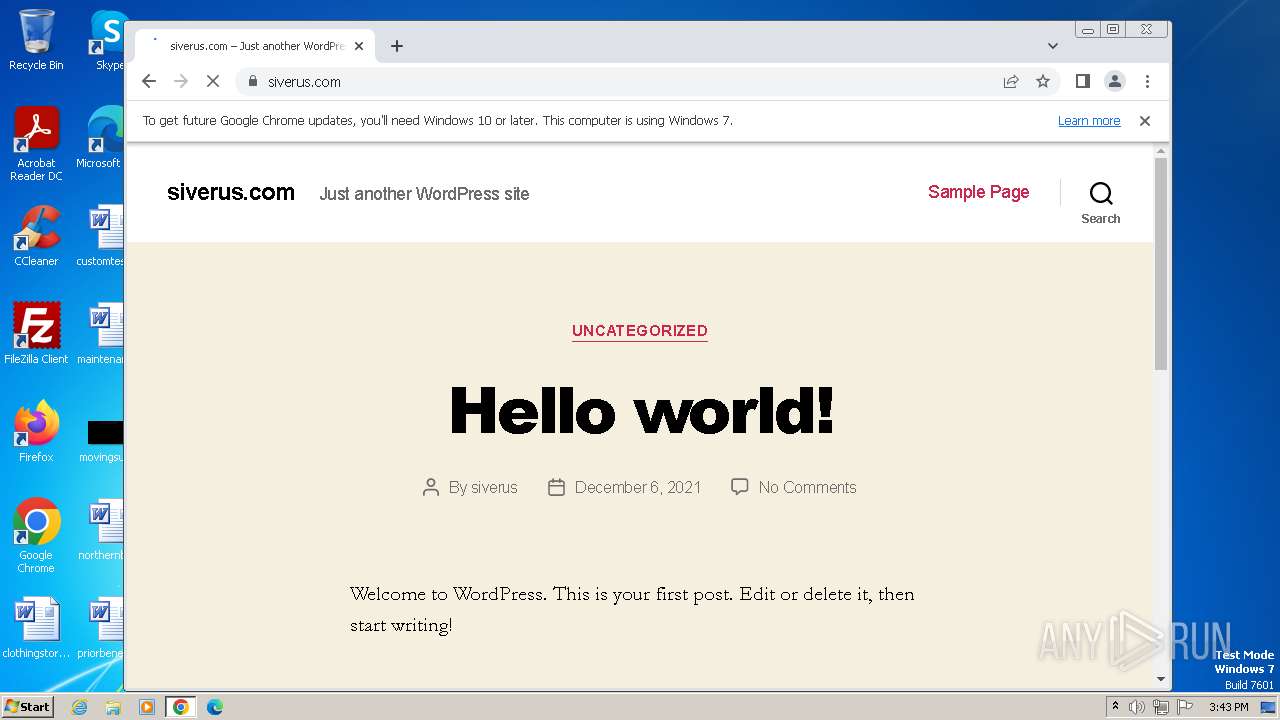The image size is (1280, 720).
Task: Open the site Search toggle
Action: pos(1101,202)
